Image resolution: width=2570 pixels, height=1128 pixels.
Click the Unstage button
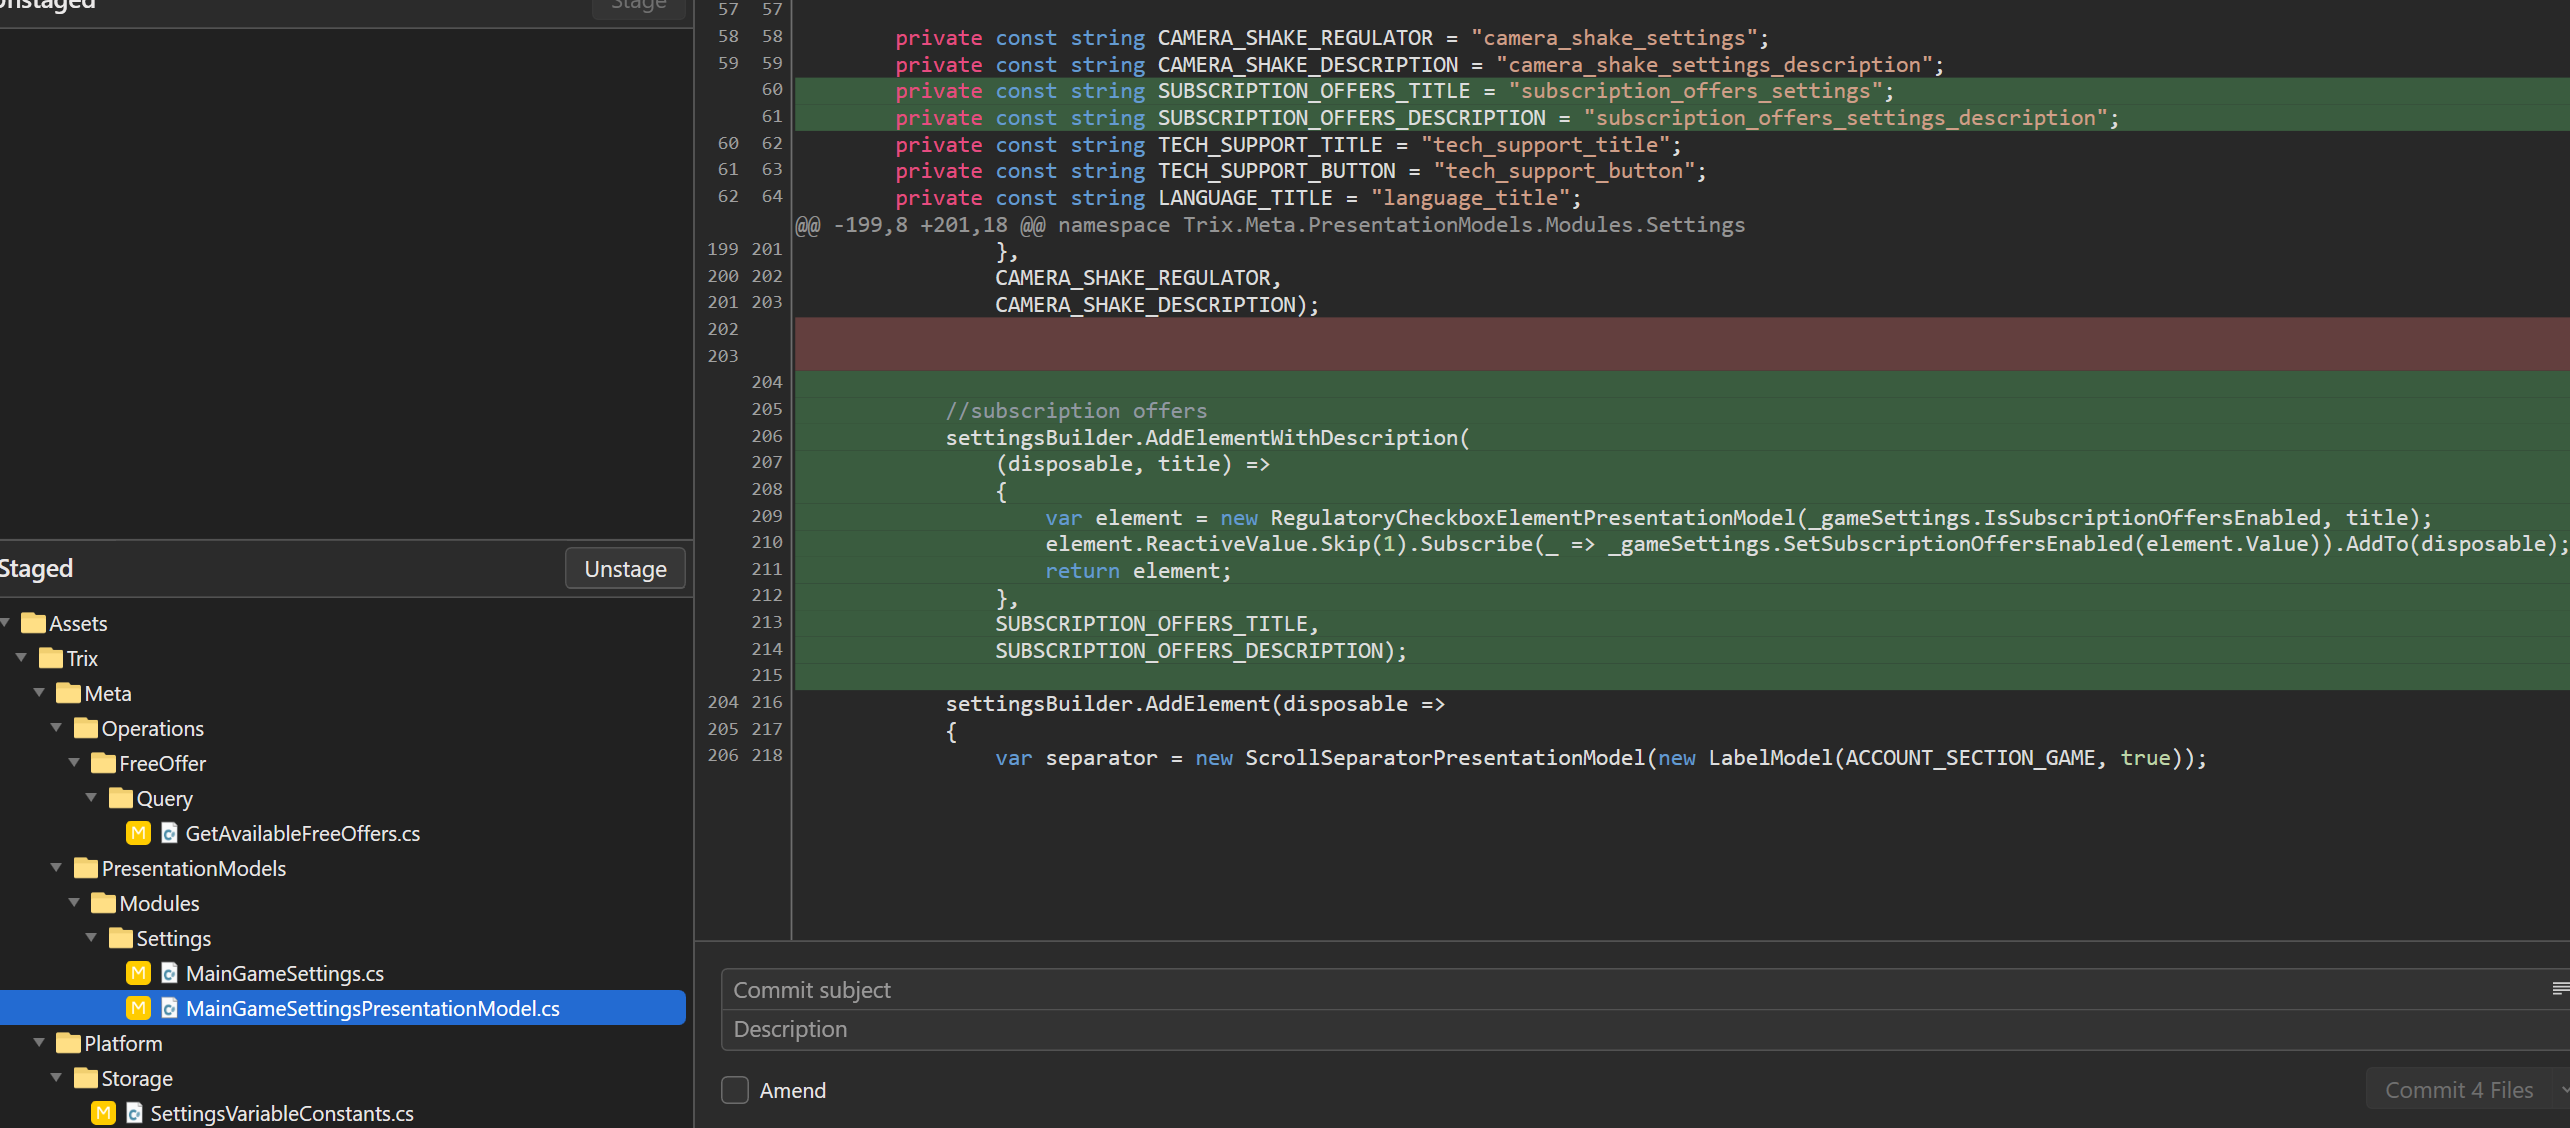(625, 568)
